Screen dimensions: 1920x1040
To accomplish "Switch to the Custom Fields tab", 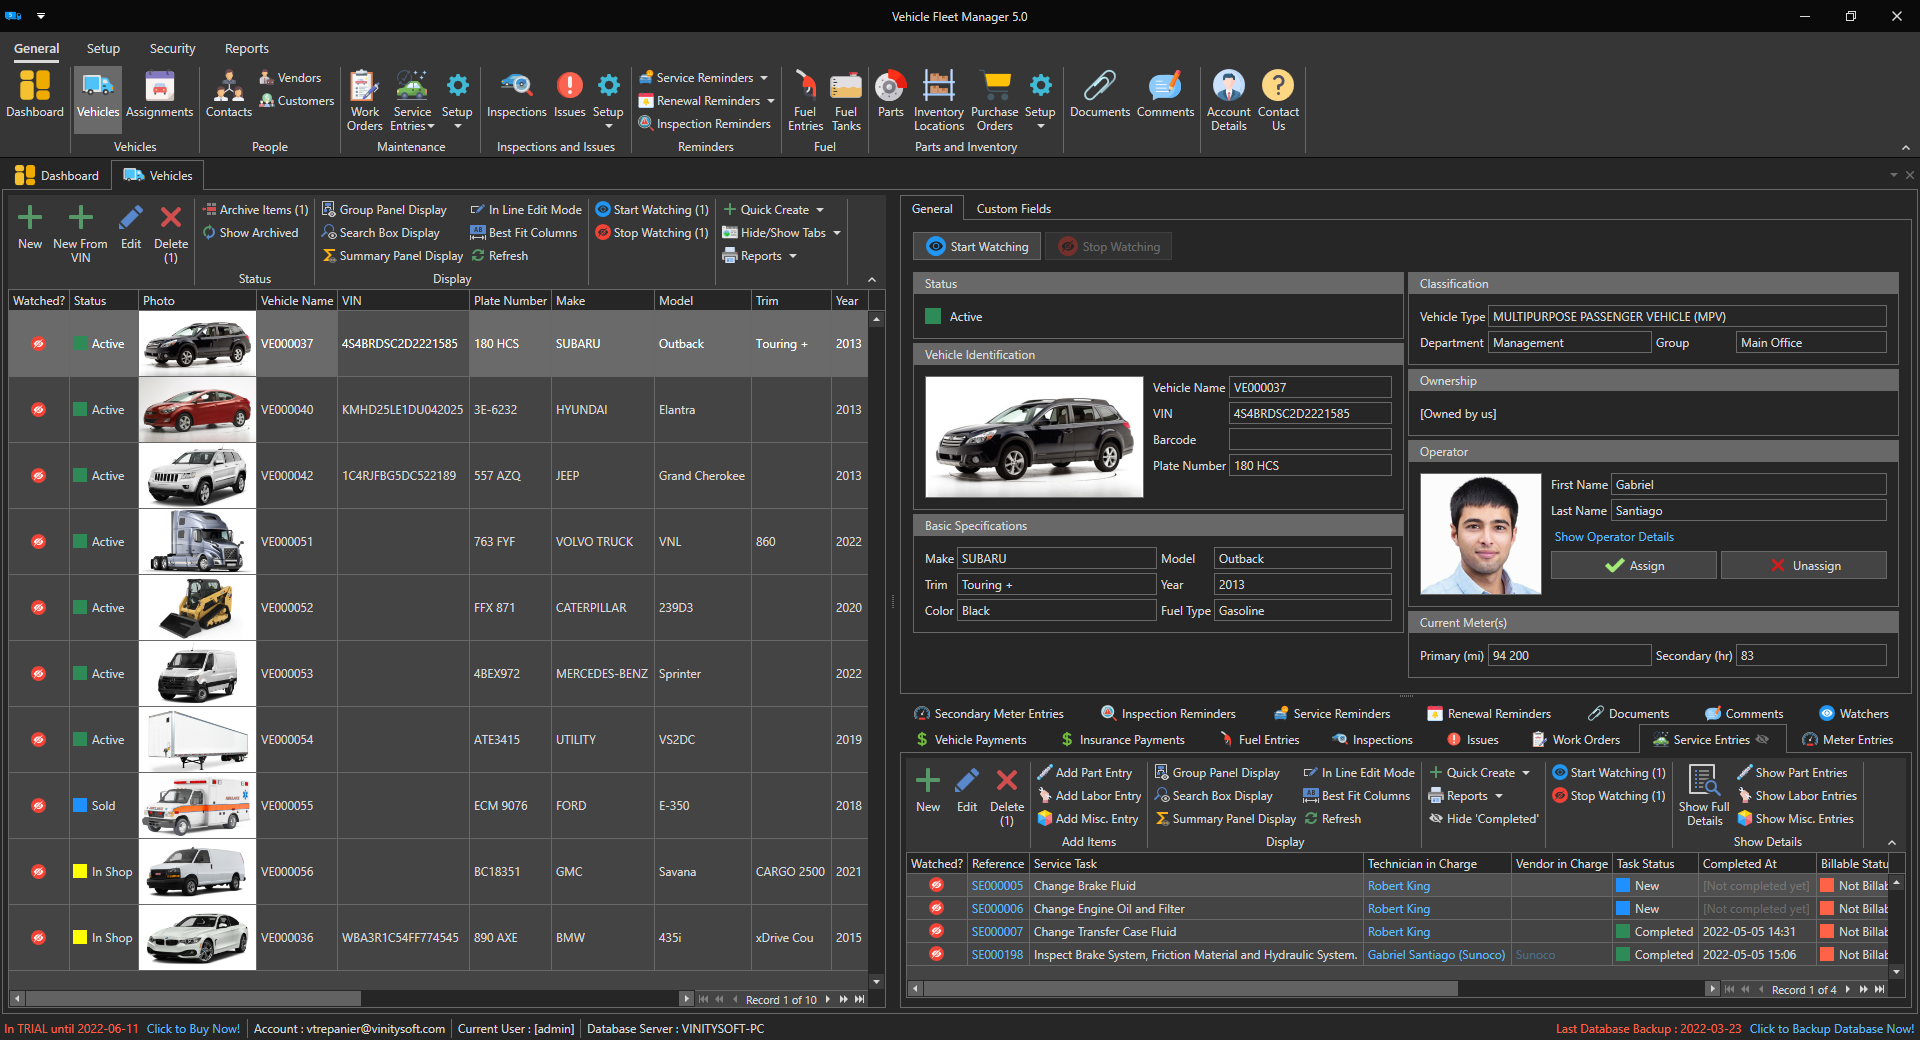I will click(x=1013, y=208).
